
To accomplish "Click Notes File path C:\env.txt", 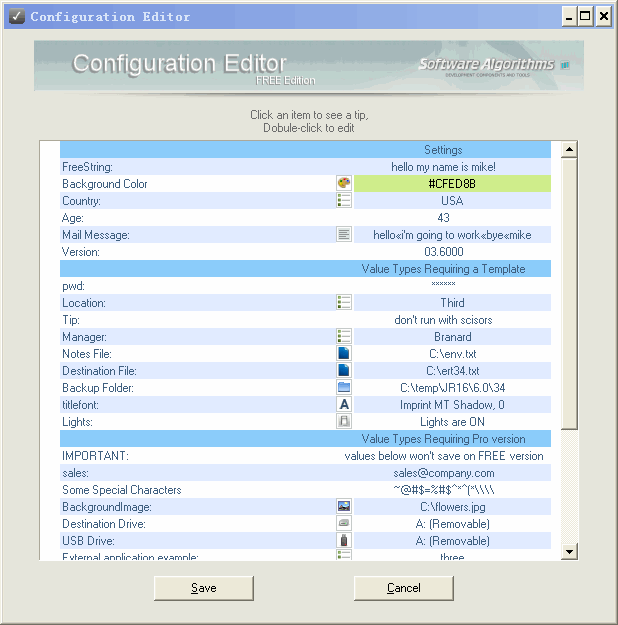I will 453,354.
